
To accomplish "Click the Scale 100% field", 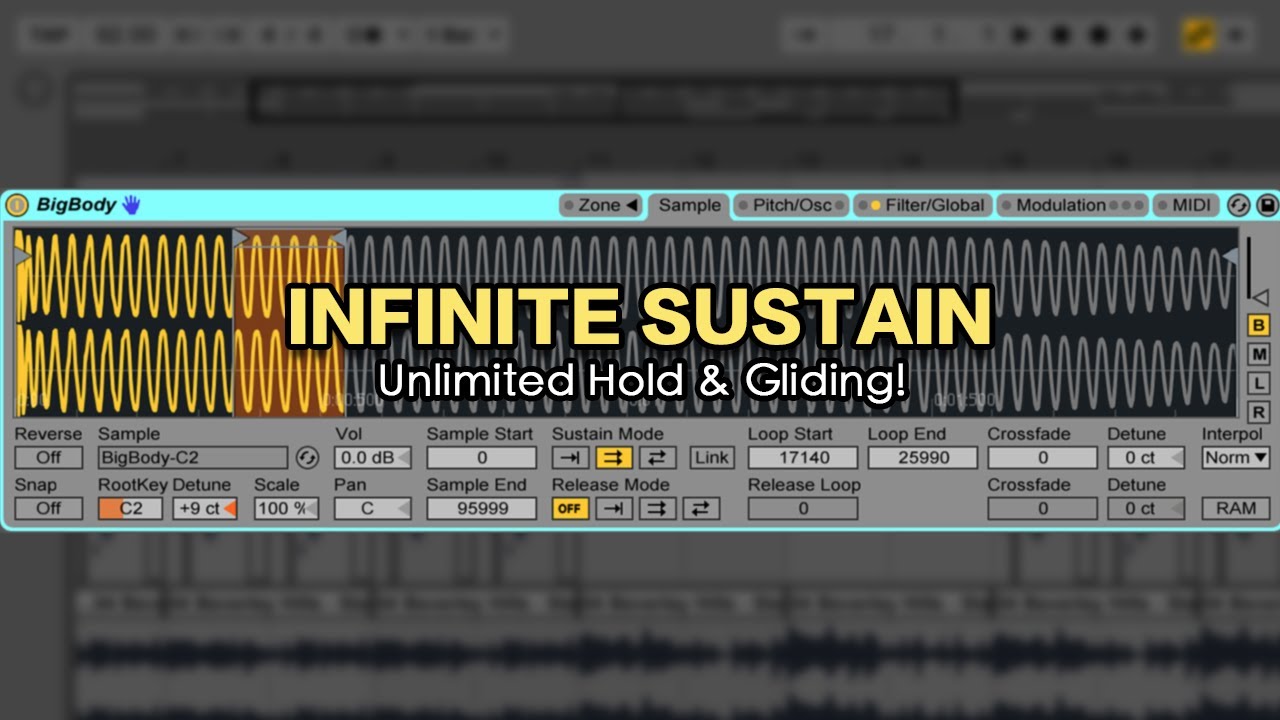I will (286, 508).
